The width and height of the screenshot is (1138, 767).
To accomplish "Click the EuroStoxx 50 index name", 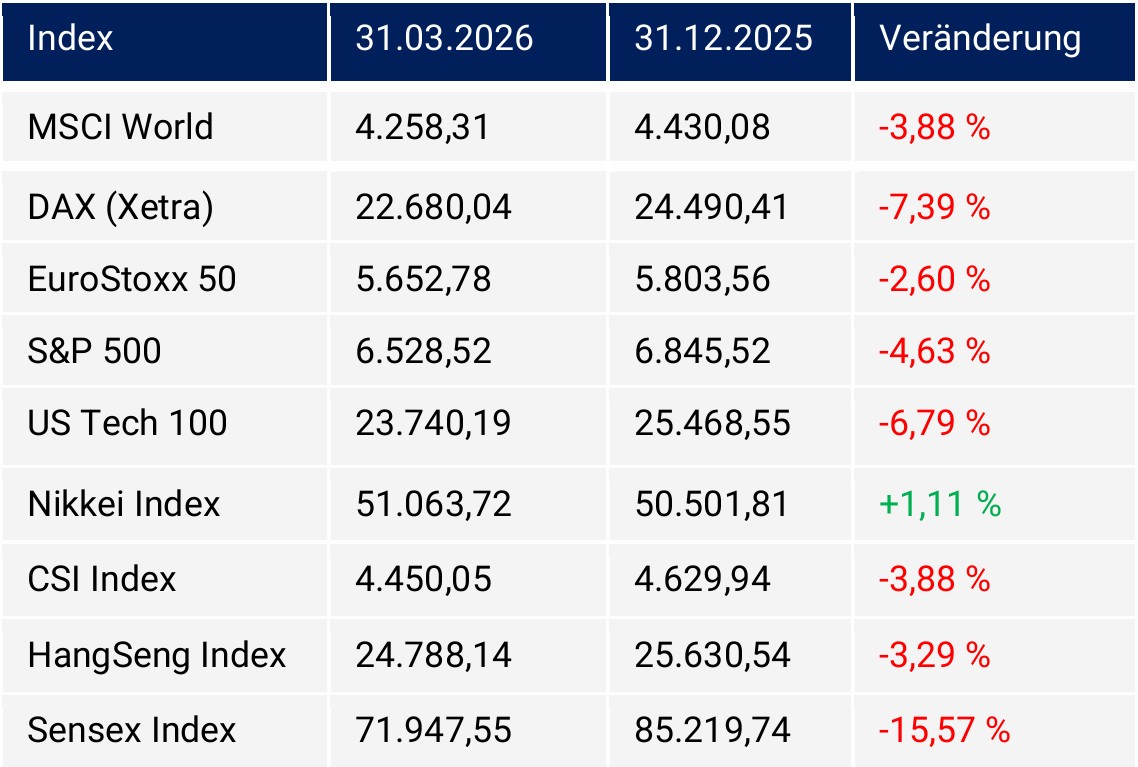I will coord(132,279).
